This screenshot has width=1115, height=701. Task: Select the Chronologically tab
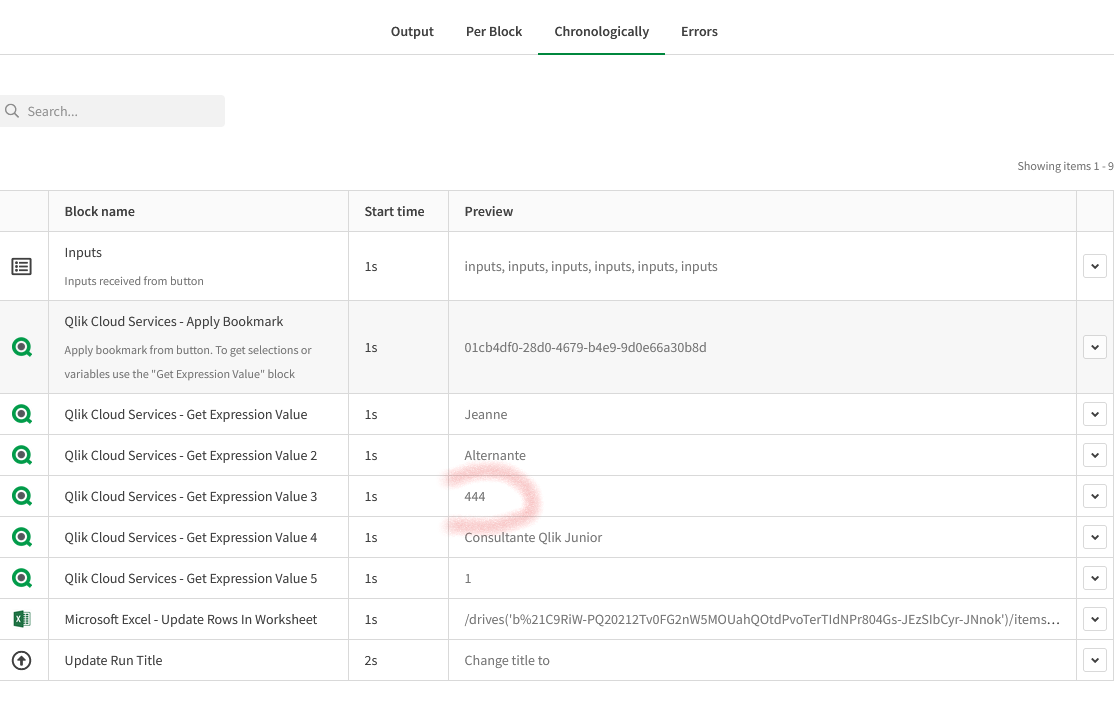tap(601, 31)
